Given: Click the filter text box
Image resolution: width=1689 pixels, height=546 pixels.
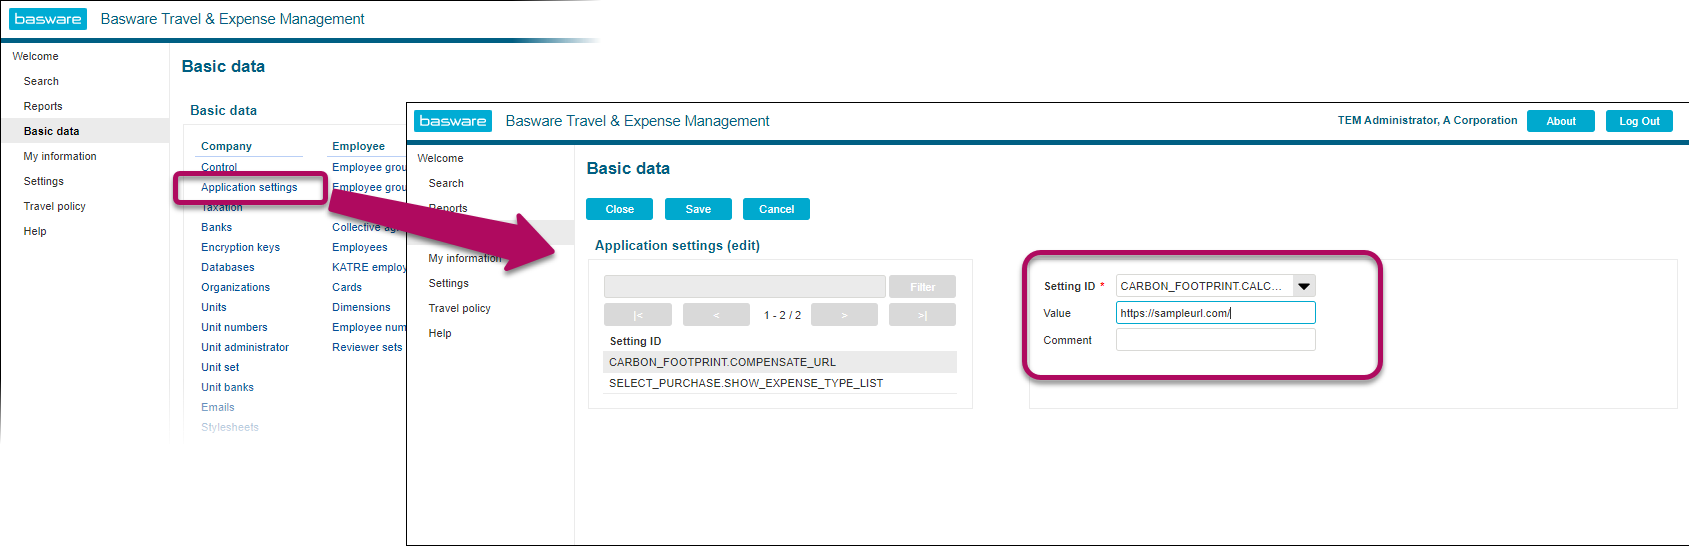Looking at the screenshot, I should tap(745, 287).
